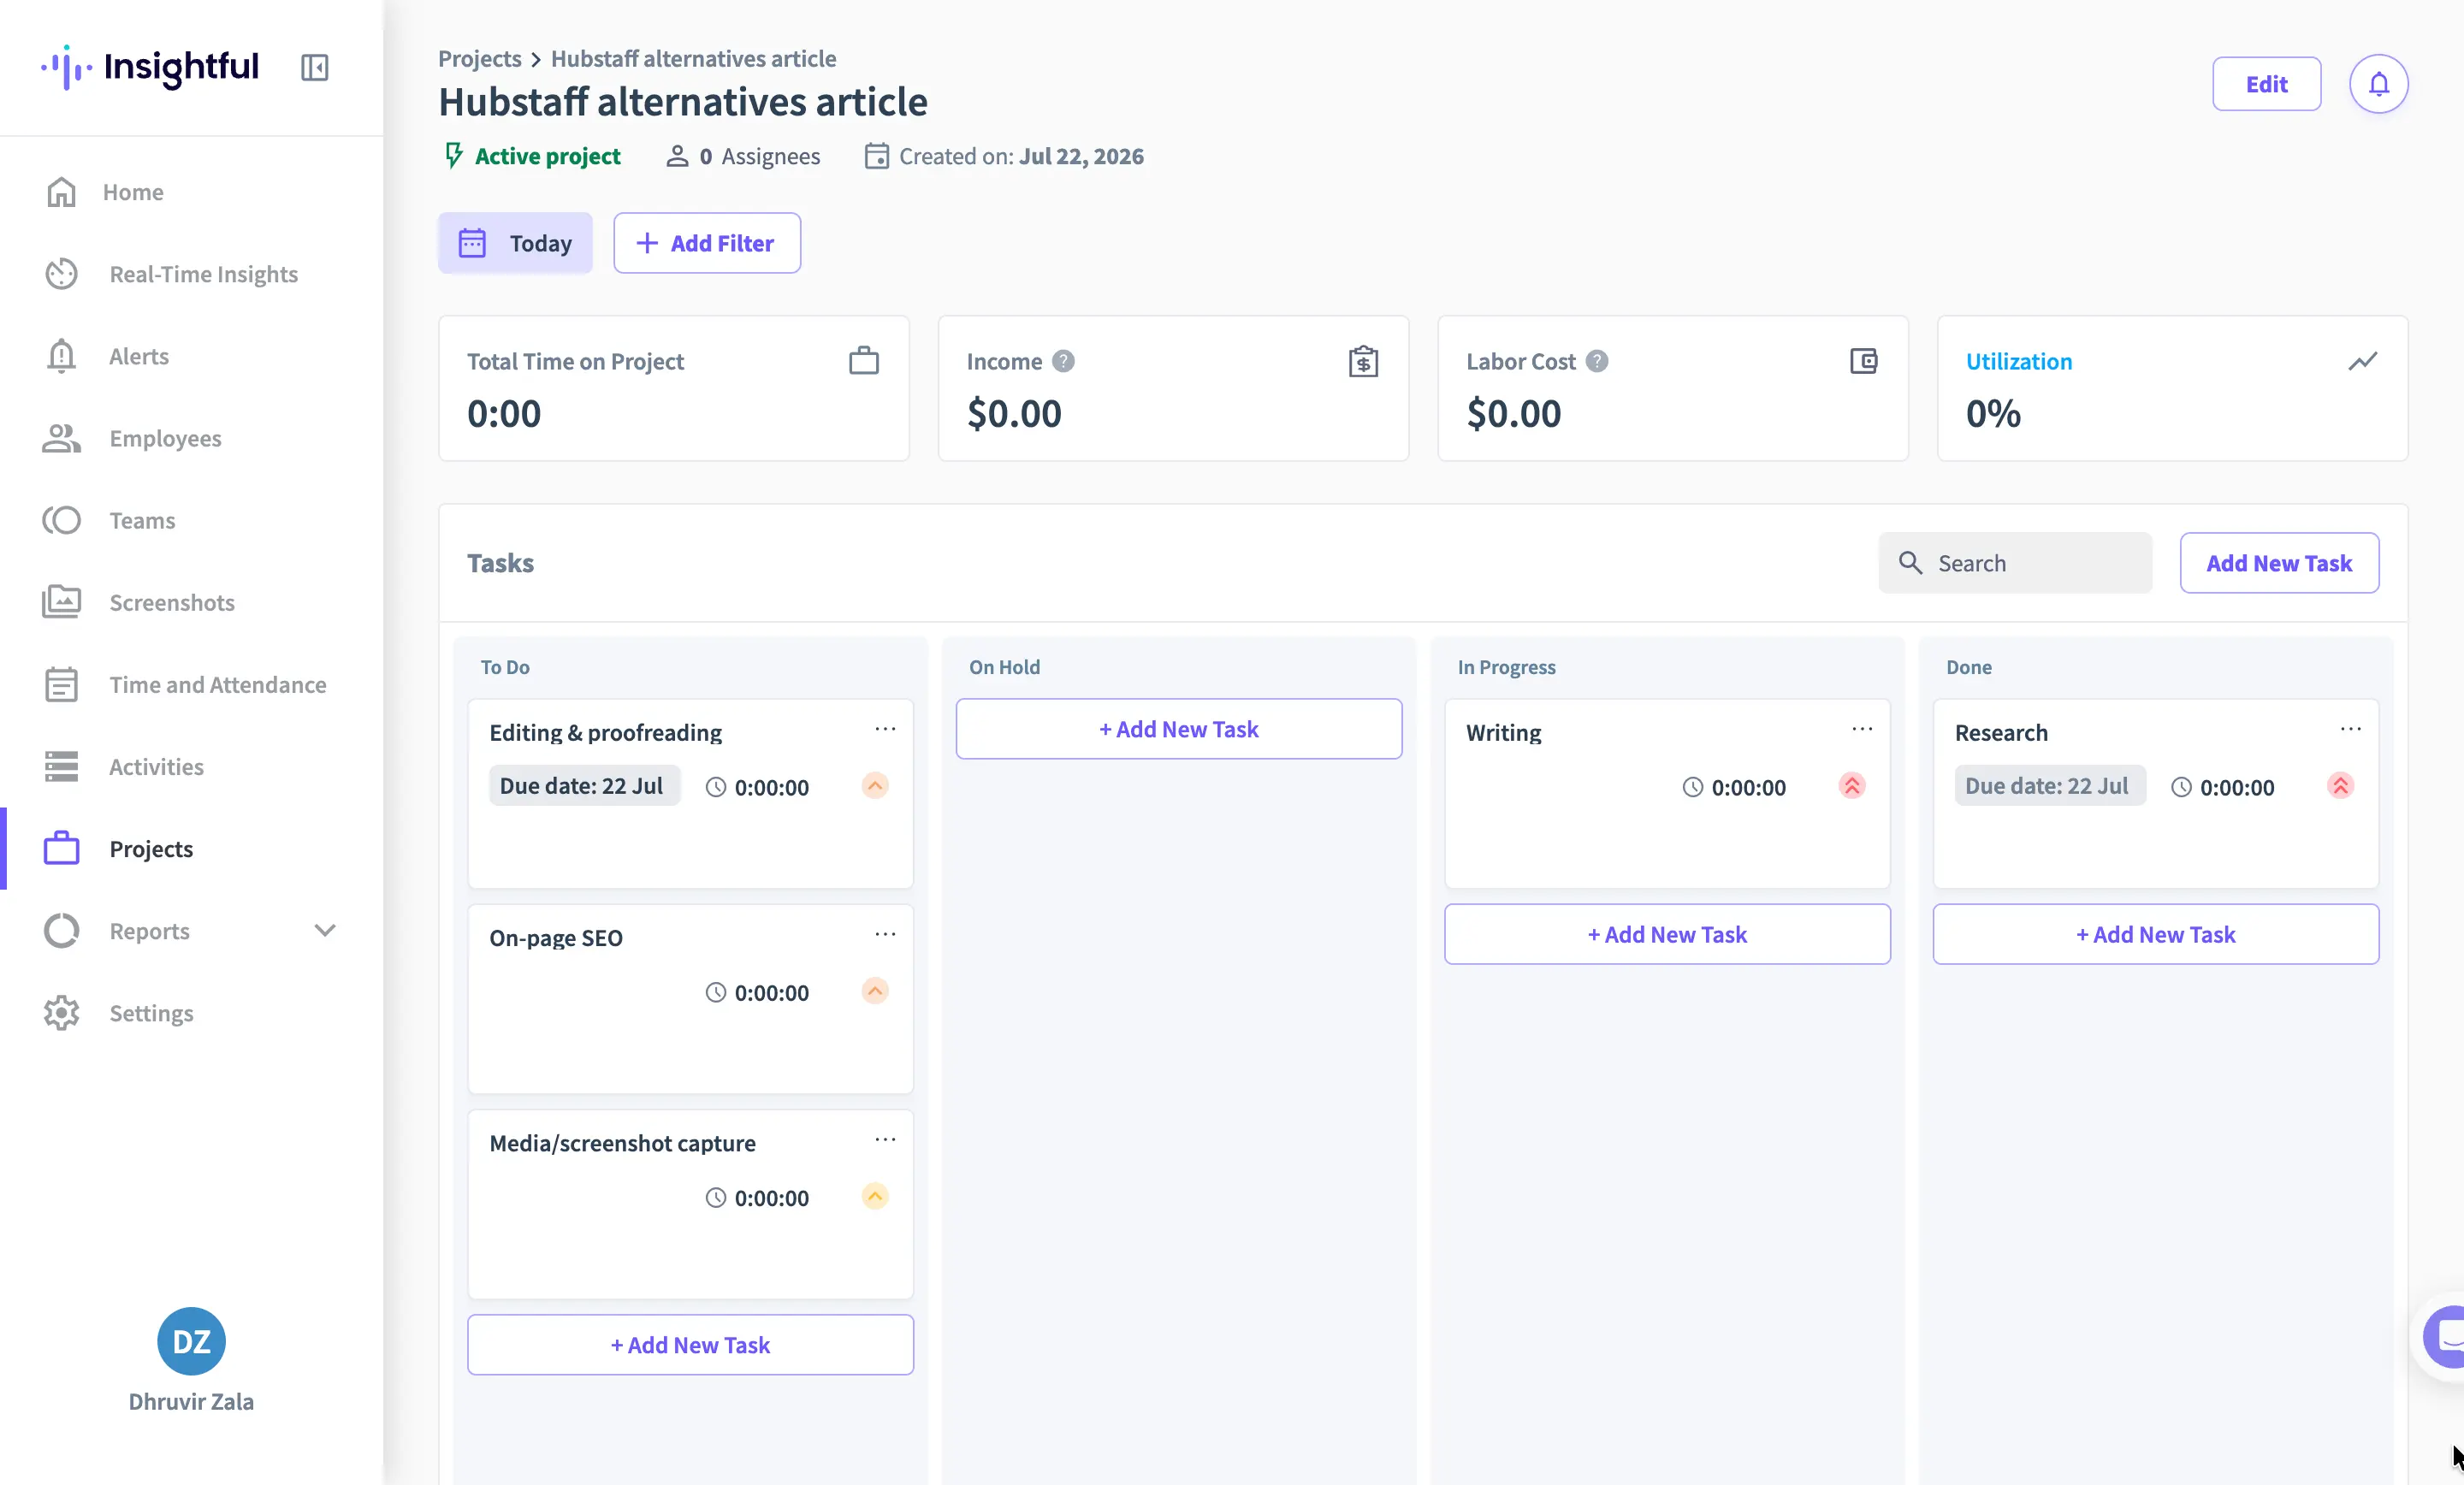This screenshot has height=1485, width=2464.
Task: Click Add Filter button
Action: (x=707, y=243)
